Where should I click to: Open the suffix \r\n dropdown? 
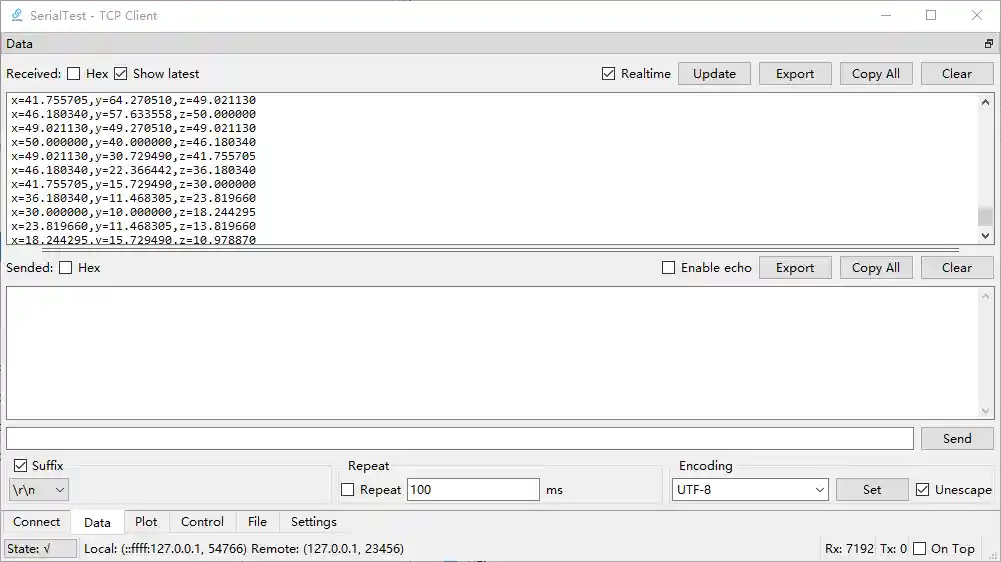(x=39, y=490)
